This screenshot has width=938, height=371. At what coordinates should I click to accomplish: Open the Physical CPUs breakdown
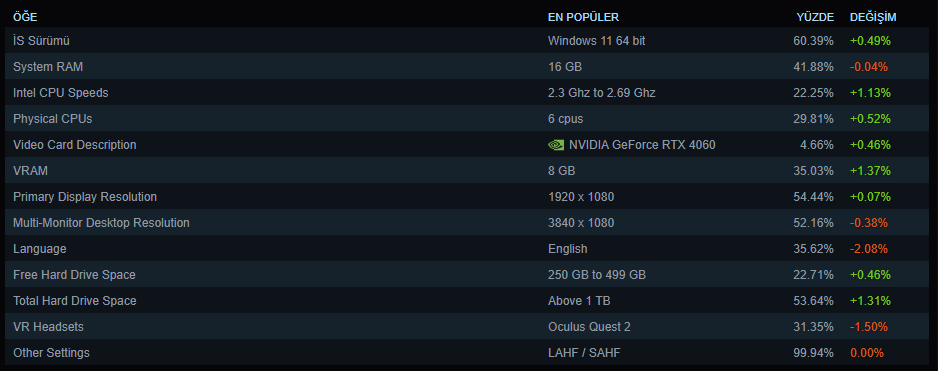point(468,118)
